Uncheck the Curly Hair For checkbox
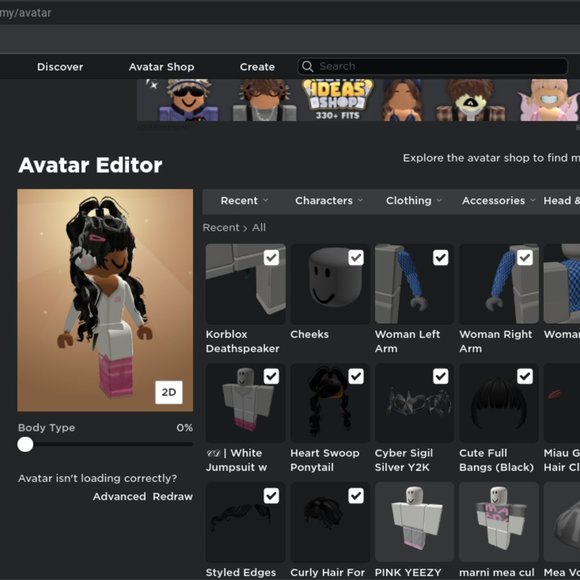580x580 pixels. (356, 496)
